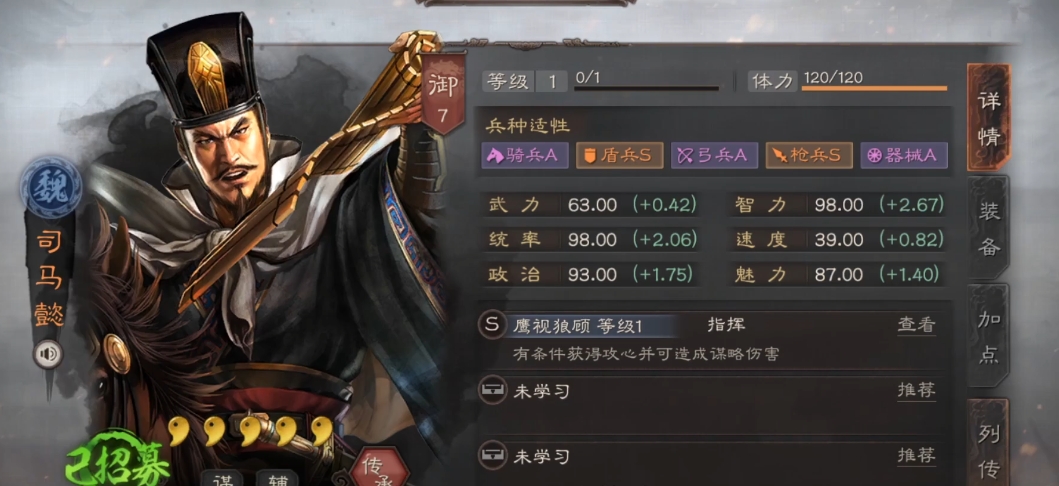1059x486 pixels.
Task: Select the 器械A siege aptitude badge
Action: 904,155
